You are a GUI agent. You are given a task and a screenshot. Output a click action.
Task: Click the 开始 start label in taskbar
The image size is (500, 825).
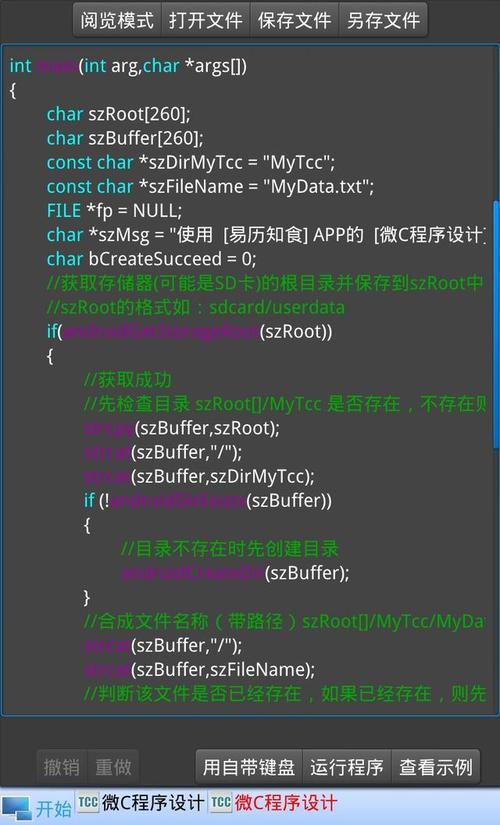coord(54,808)
